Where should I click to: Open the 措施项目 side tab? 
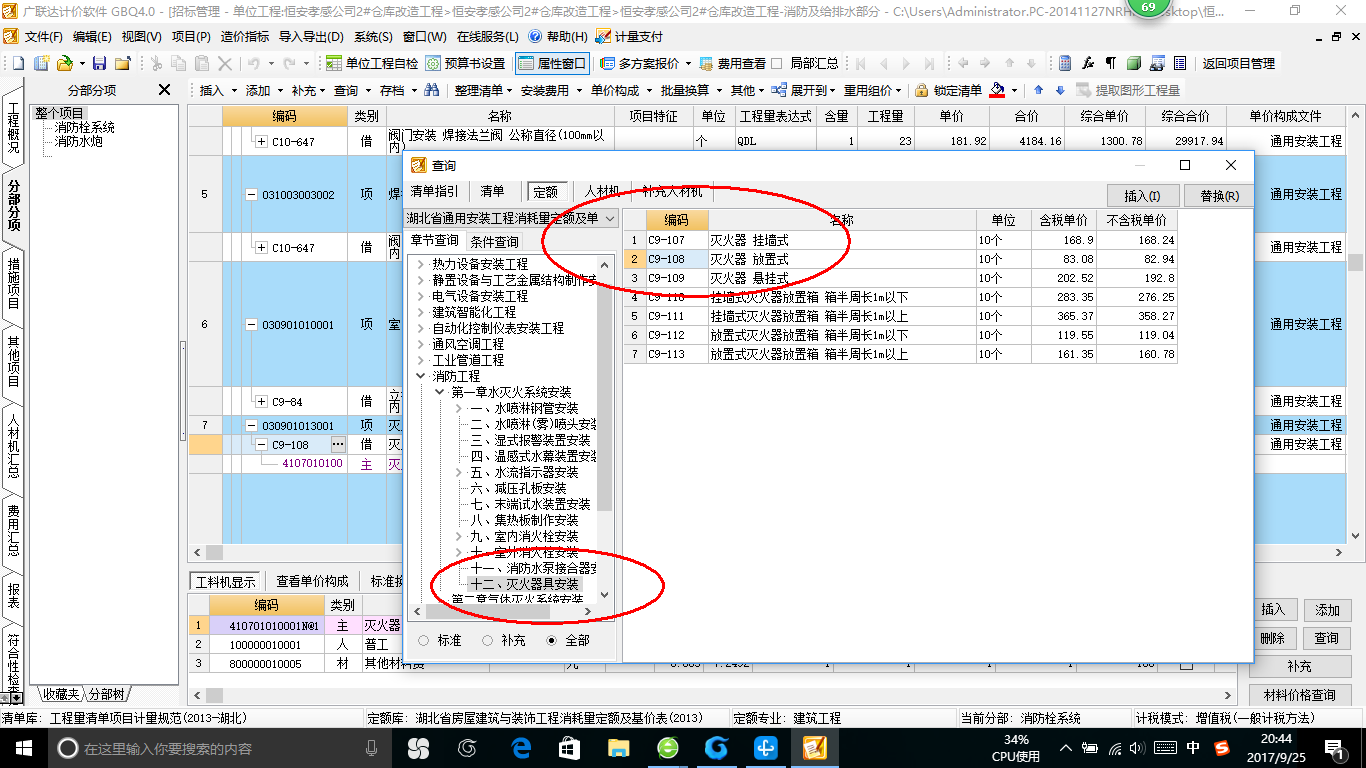[x=13, y=284]
